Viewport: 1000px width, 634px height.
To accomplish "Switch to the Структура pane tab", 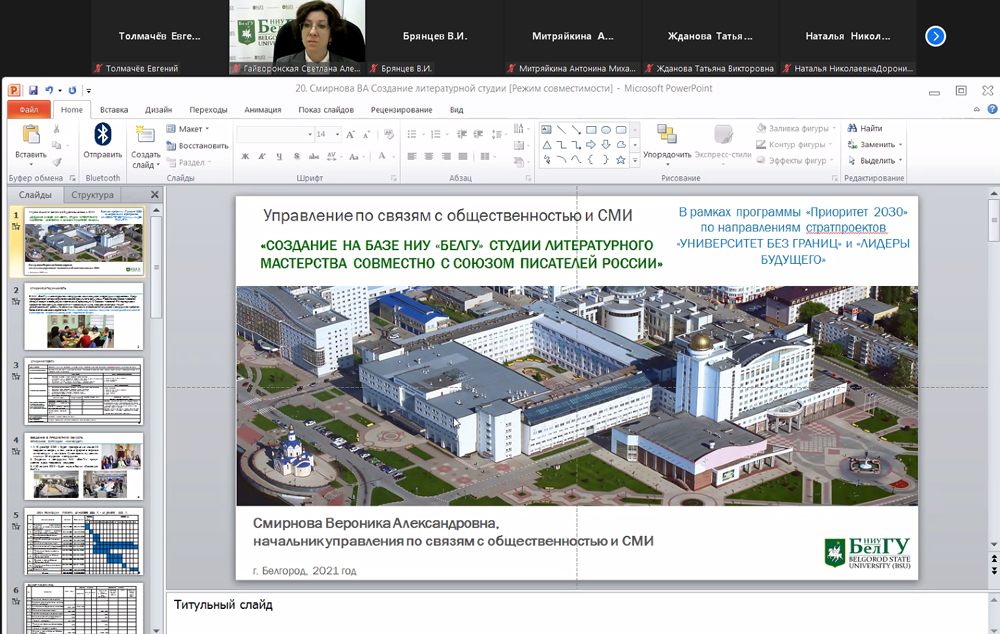I will tap(93, 195).
